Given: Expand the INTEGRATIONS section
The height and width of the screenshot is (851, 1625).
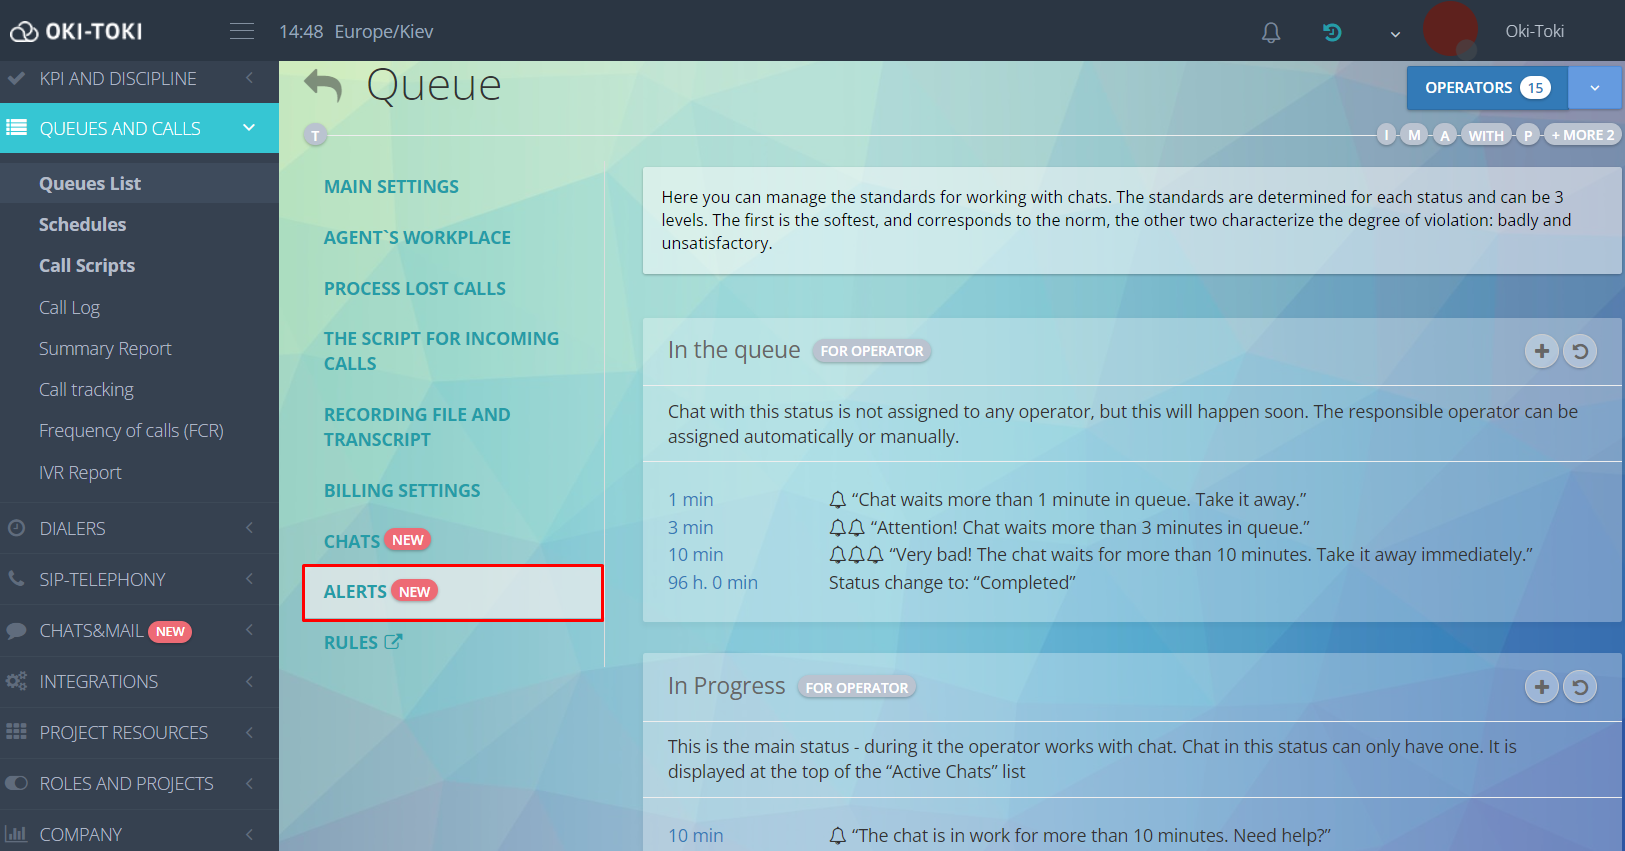Looking at the screenshot, I should pos(139,681).
